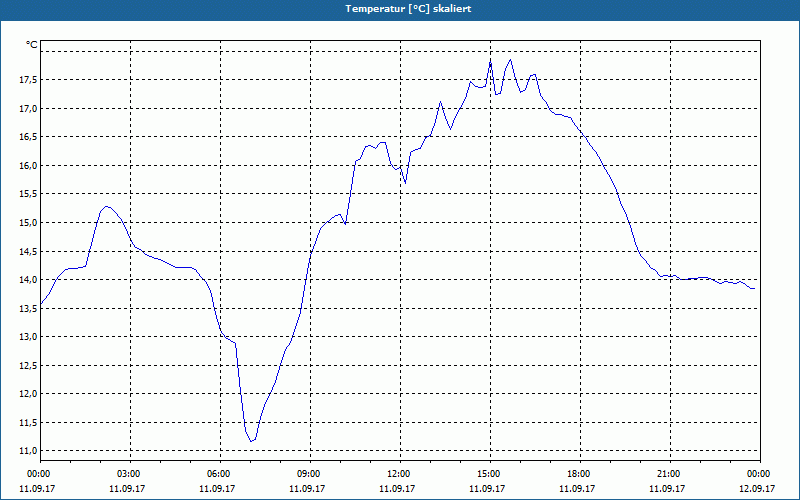Screen dimensions: 800x500
Task: Click the '00:00' label above date 12.09.17
Action: coord(760,474)
